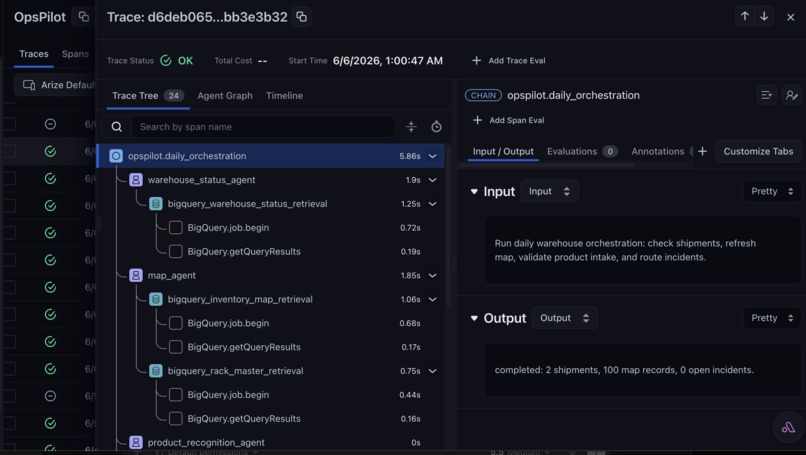Image resolution: width=806 pixels, height=455 pixels.
Task: Open the Evaluations tab
Action: point(582,151)
